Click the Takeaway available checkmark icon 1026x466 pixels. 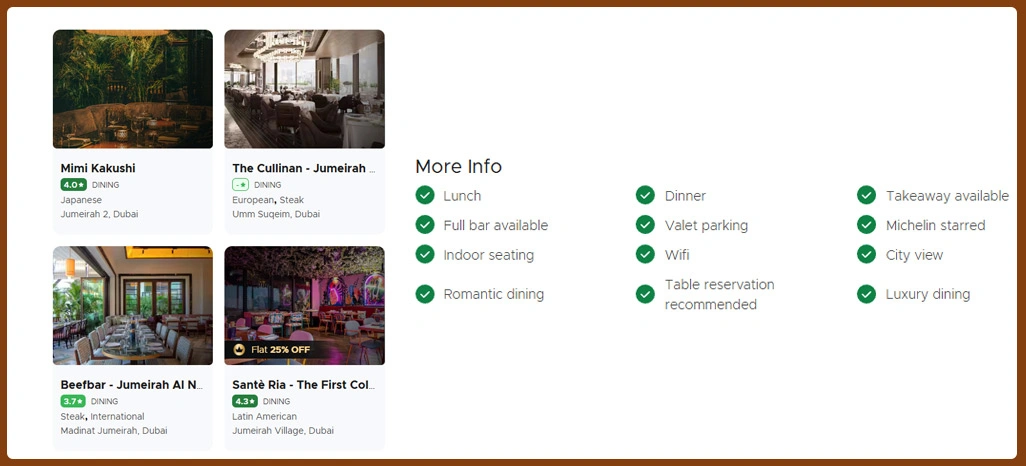(867, 196)
